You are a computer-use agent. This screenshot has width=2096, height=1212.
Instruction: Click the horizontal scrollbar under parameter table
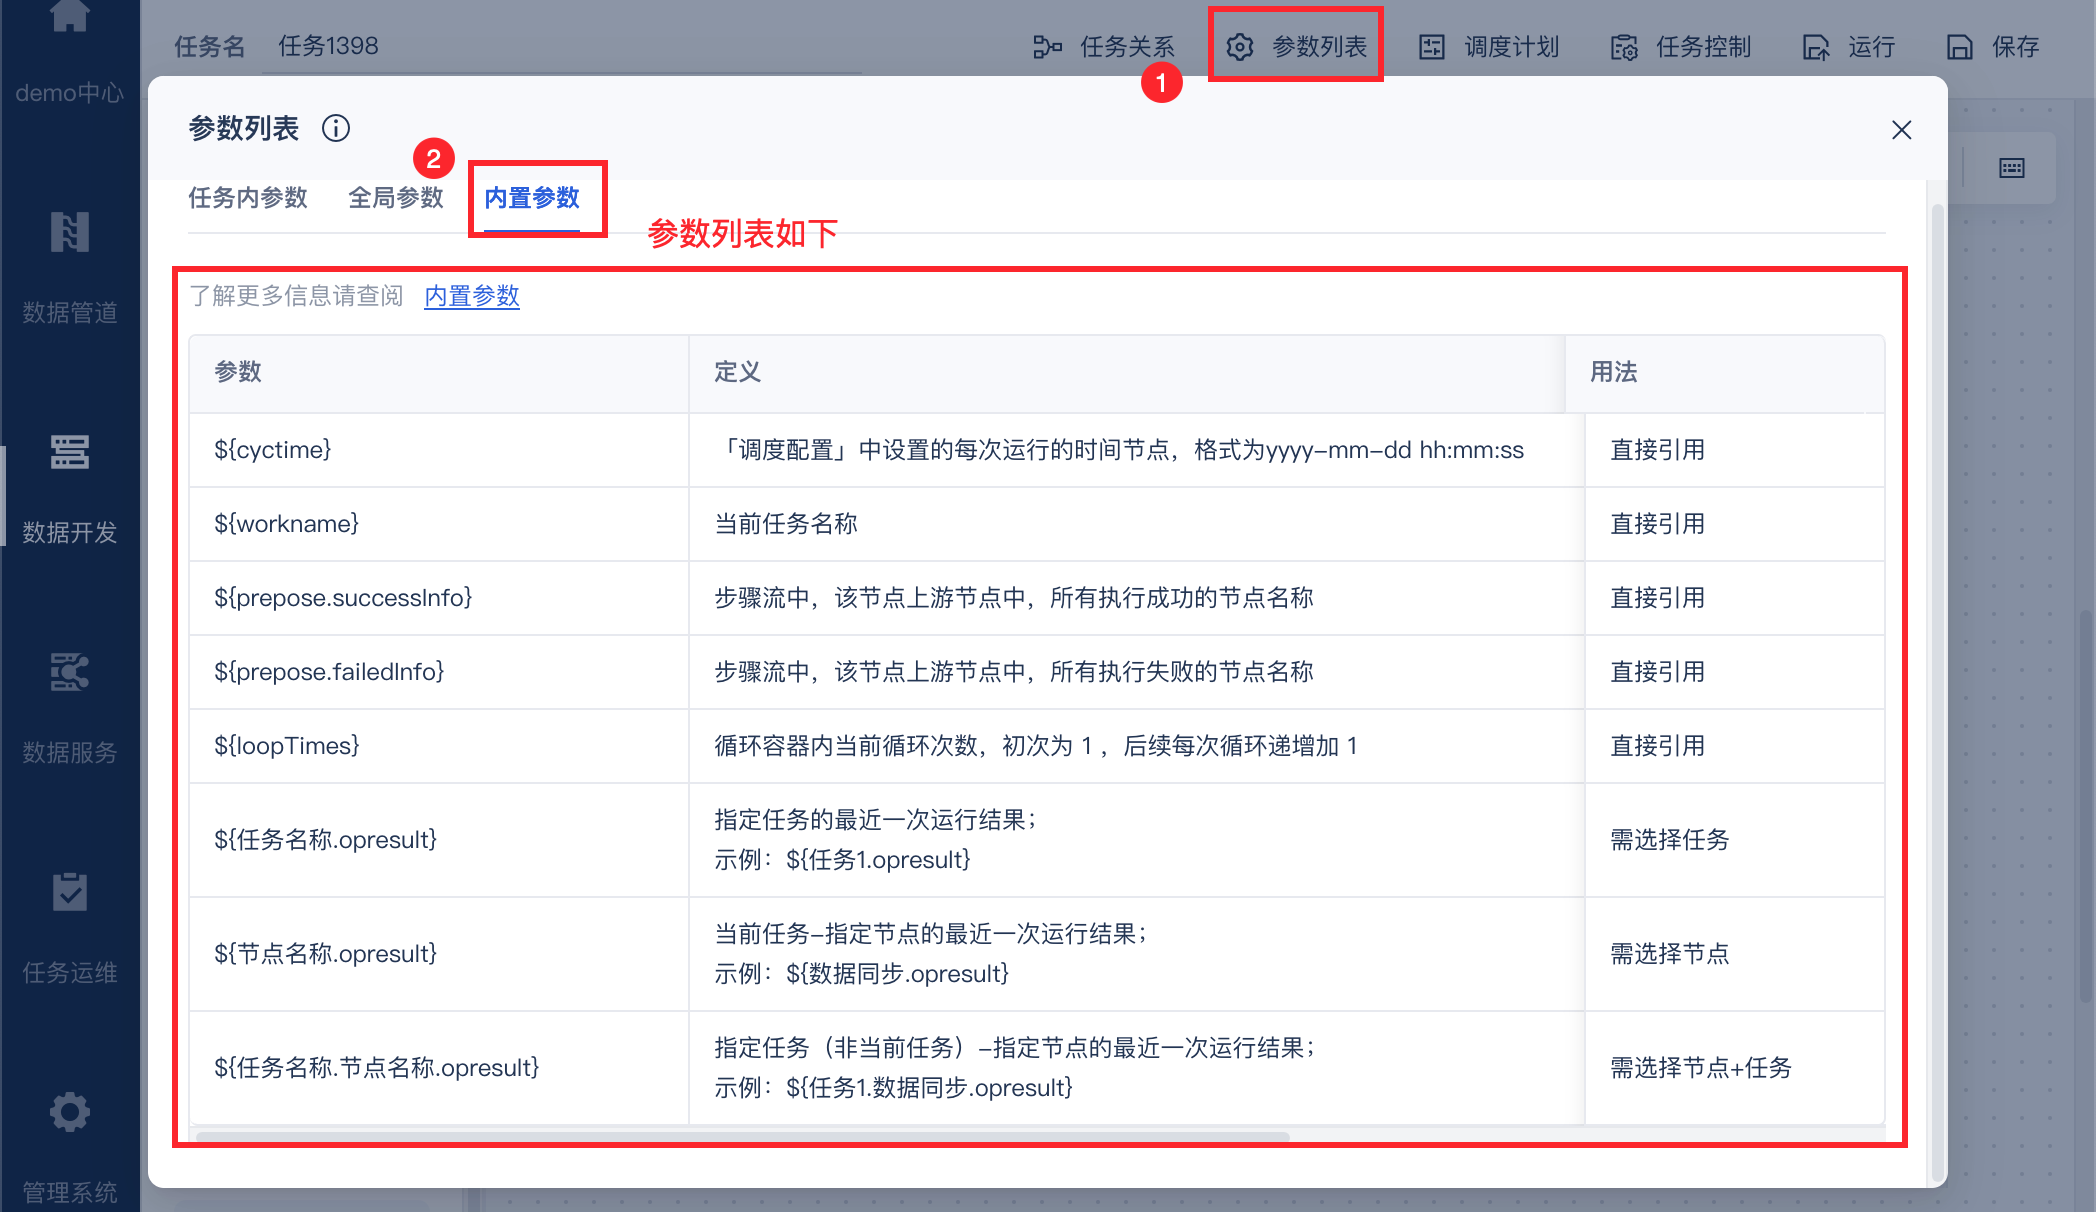pos(742,1136)
